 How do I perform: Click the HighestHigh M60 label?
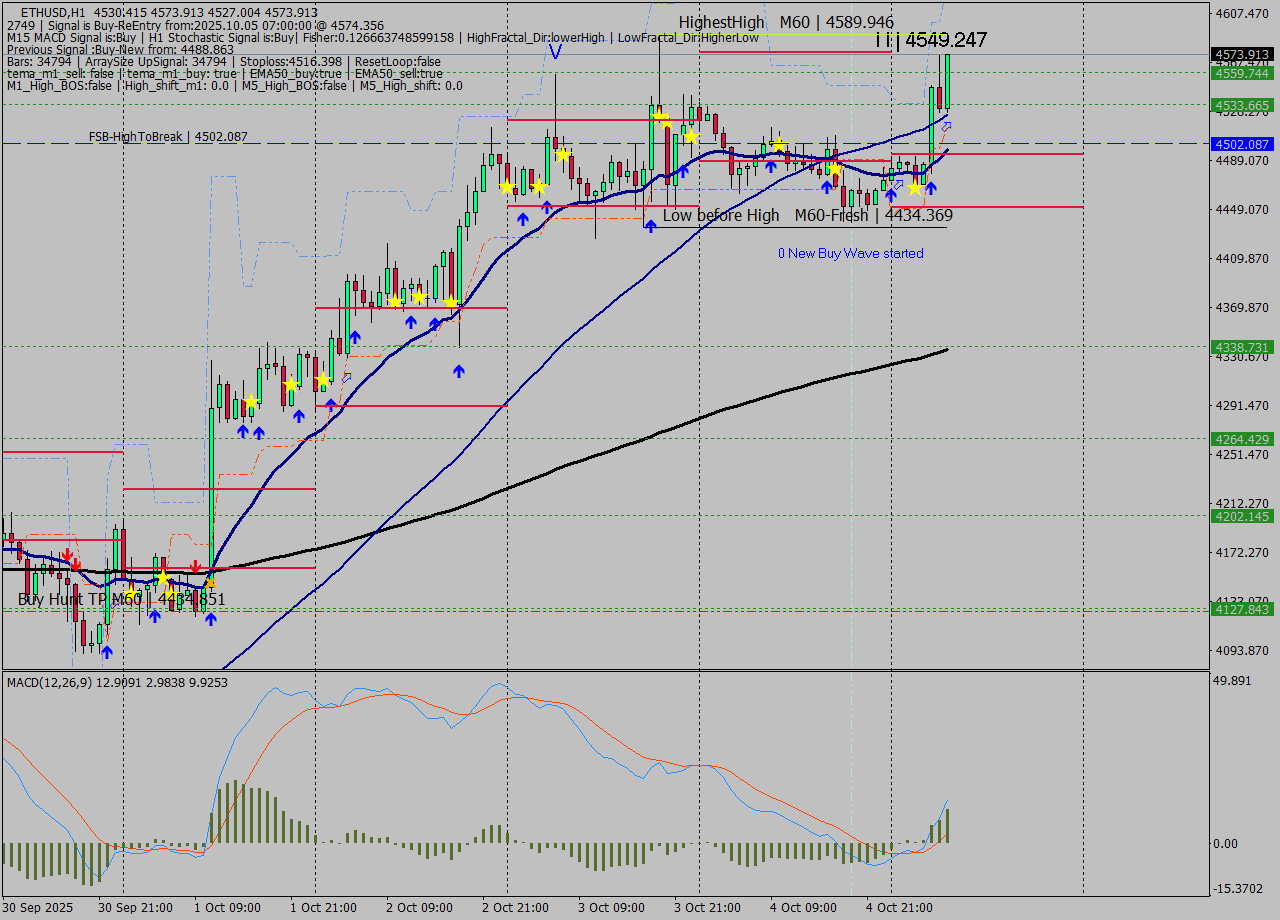tap(786, 22)
